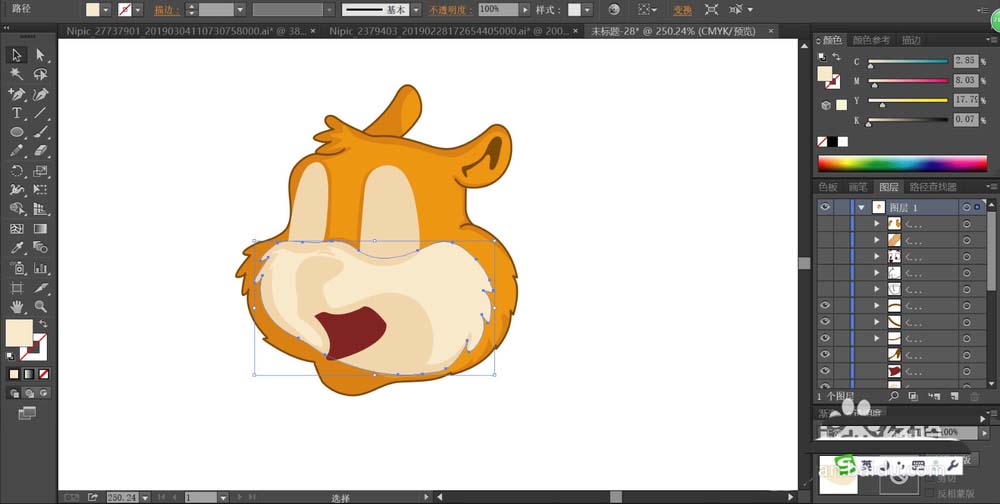Switch to the 路径查找器 panel tab
The height and width of the screenshot is (504, 1000).
click(x=932, y=187)
